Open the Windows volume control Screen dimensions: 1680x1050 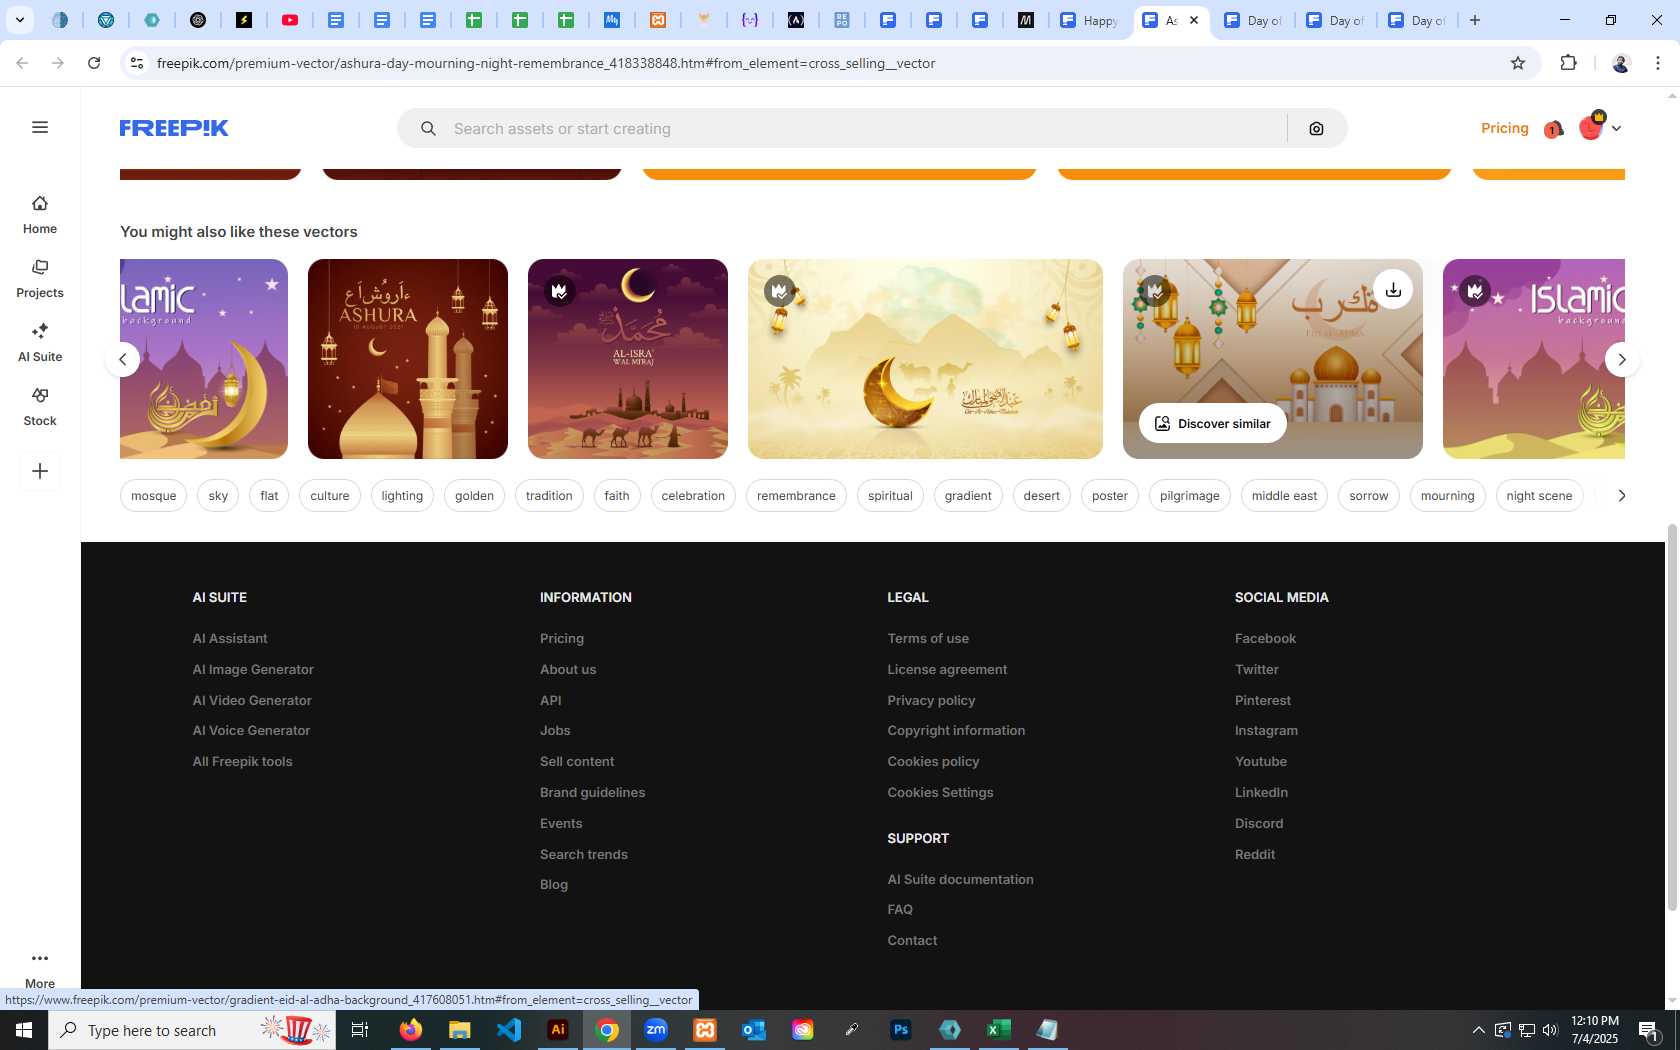click(x=1550, y=1030)
